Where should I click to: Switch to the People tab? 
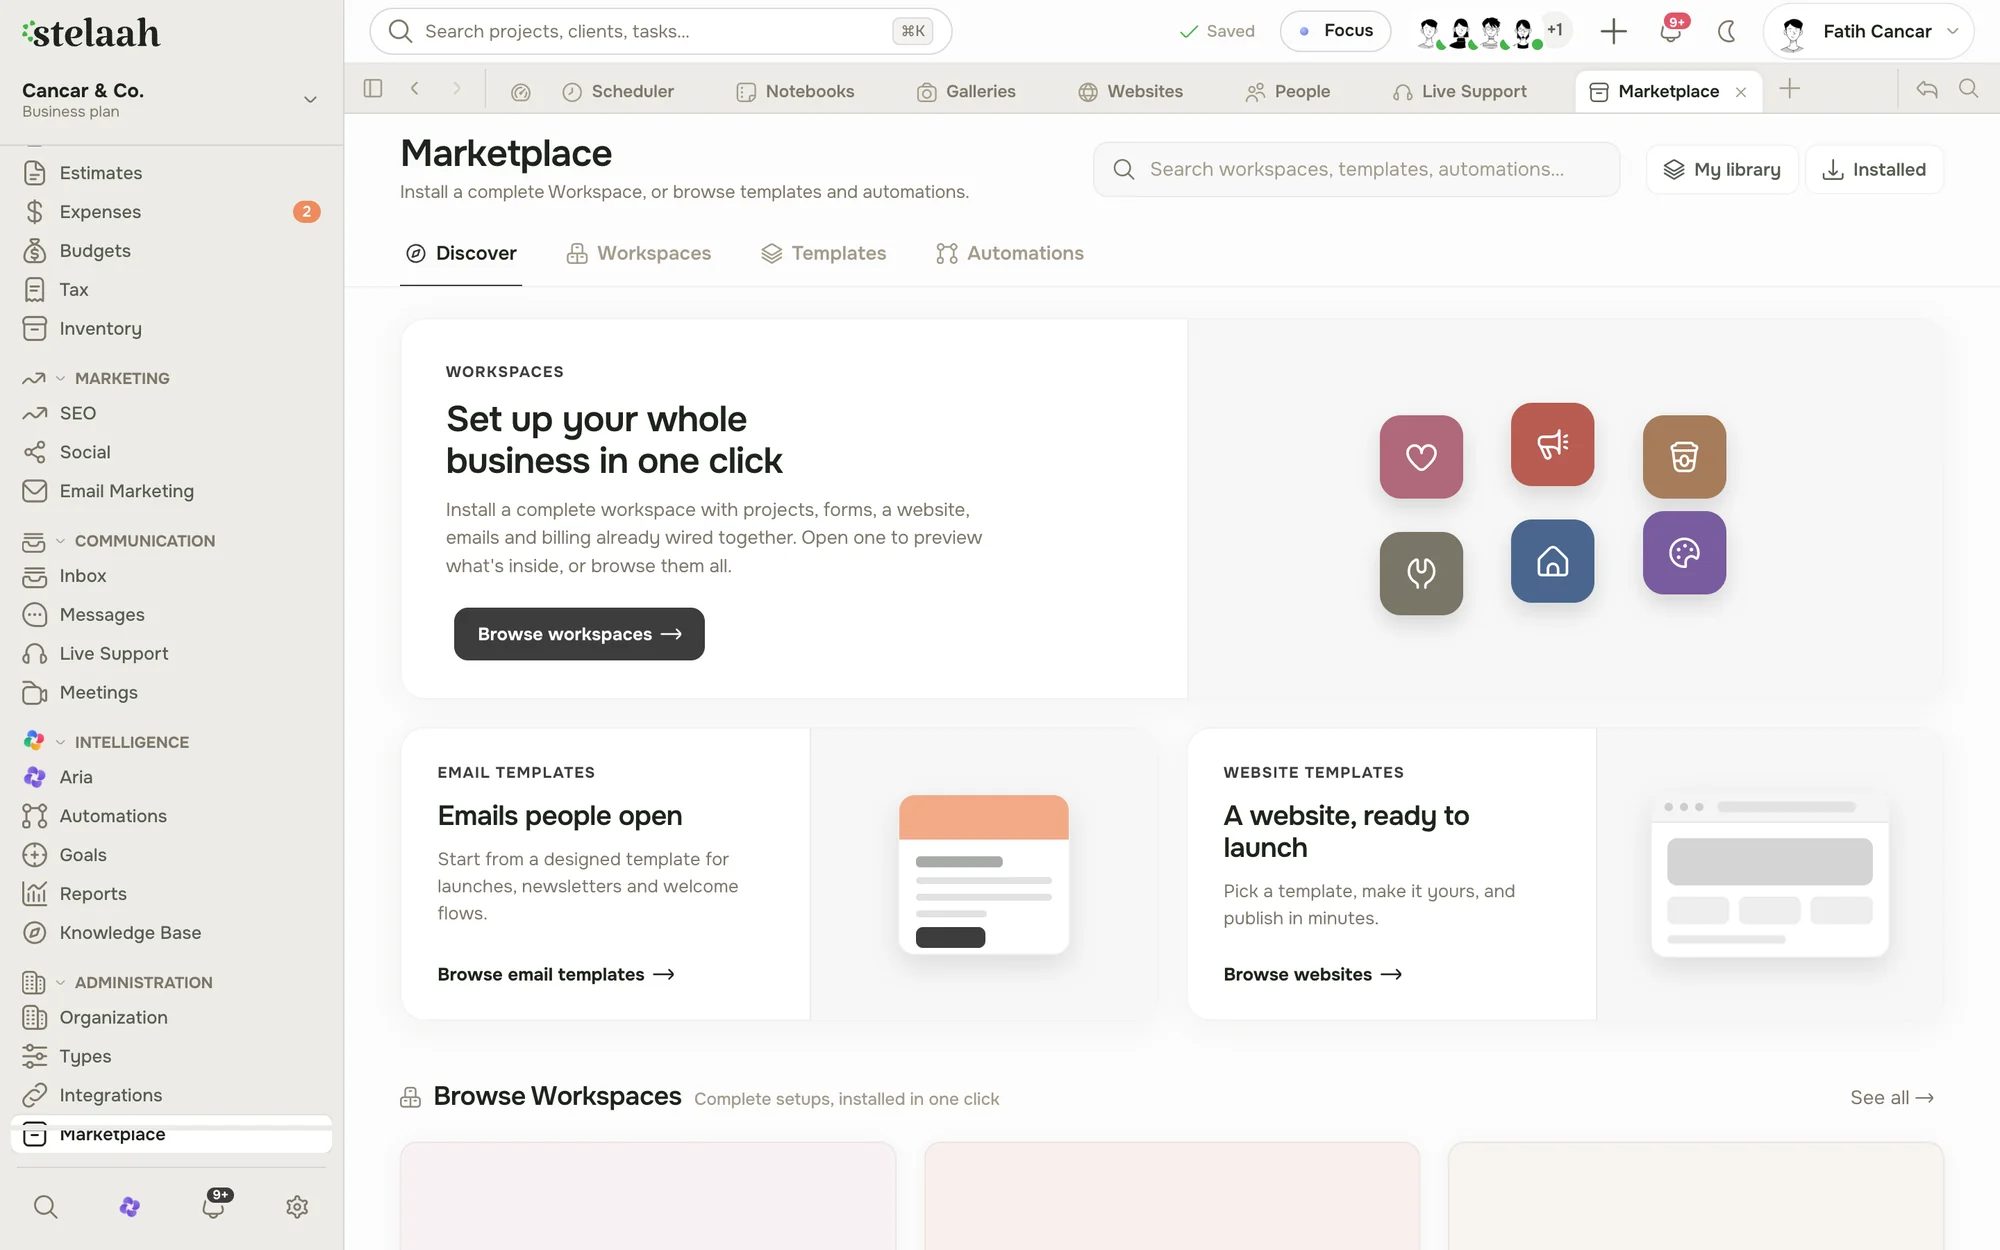pos(1288,91)
